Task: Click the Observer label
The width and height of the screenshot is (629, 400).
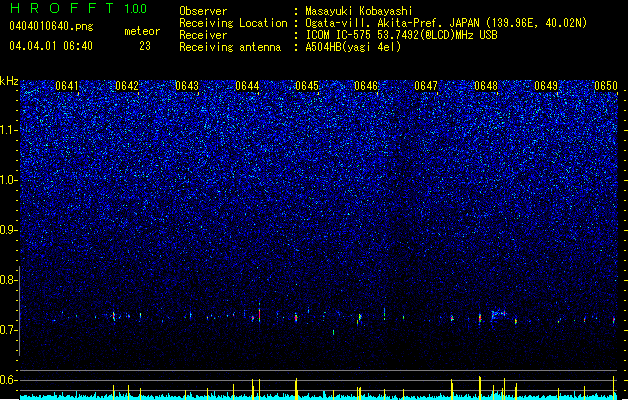Action: click(203, 11)
